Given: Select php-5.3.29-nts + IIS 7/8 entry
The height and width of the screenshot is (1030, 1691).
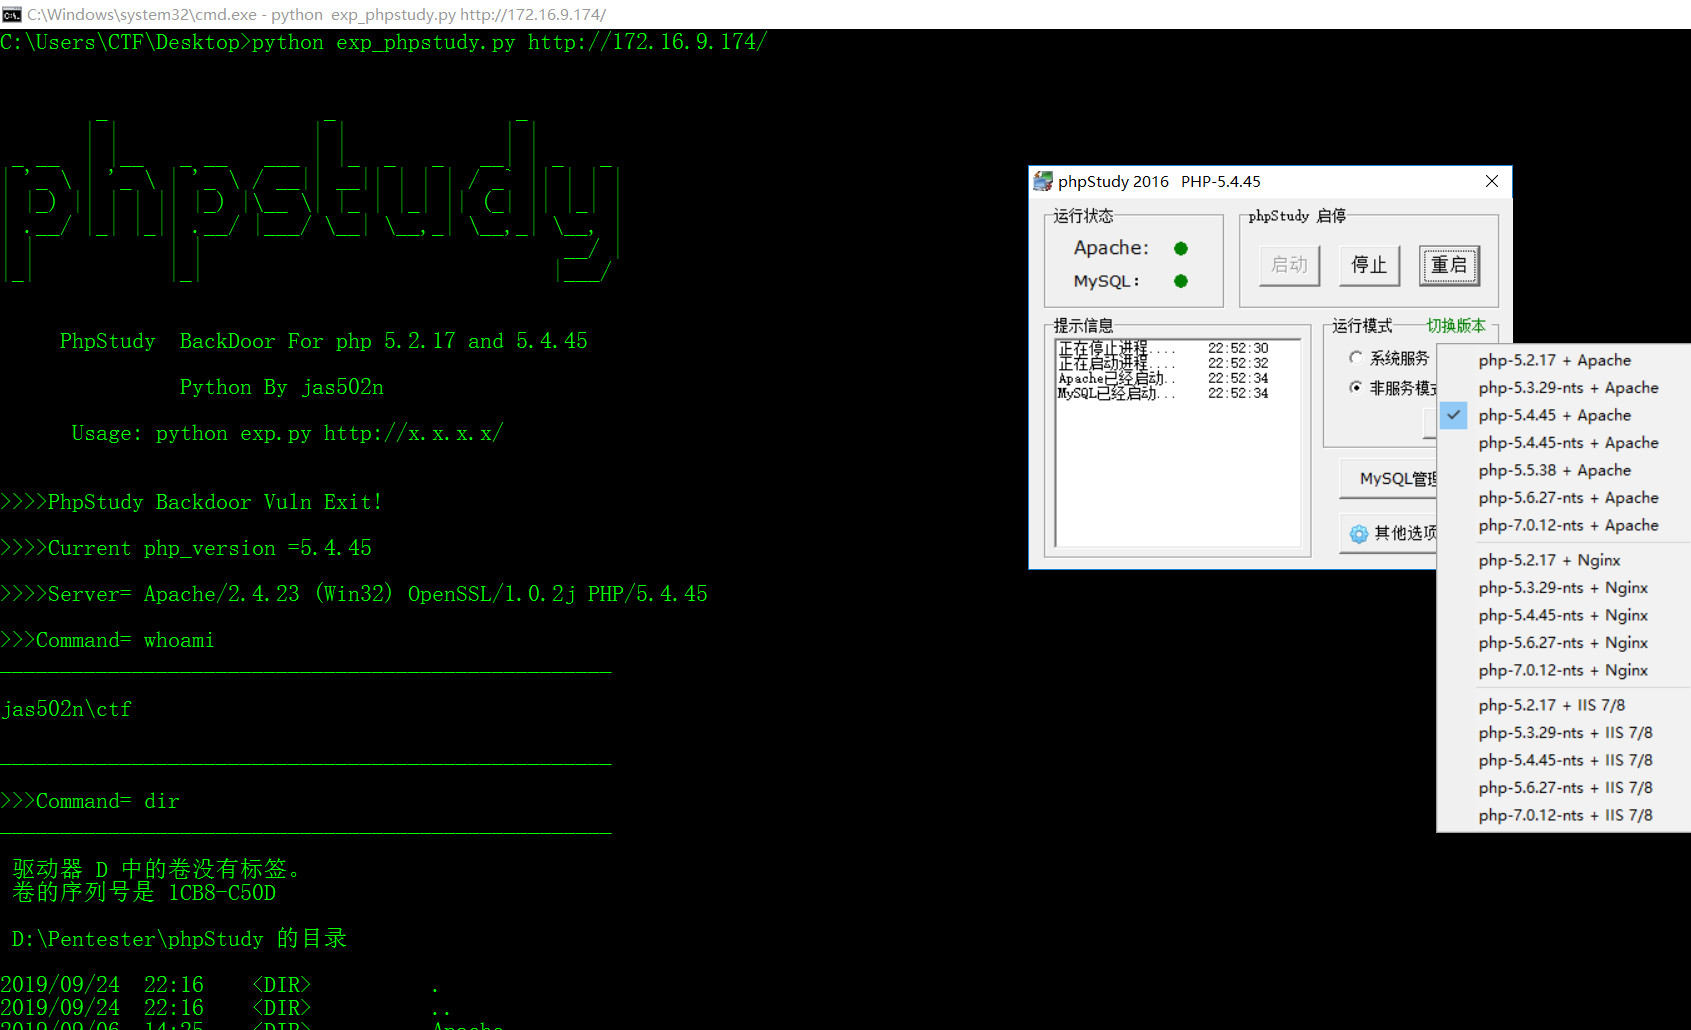Looking at the screenshot, I should [x=1564, y=733].
